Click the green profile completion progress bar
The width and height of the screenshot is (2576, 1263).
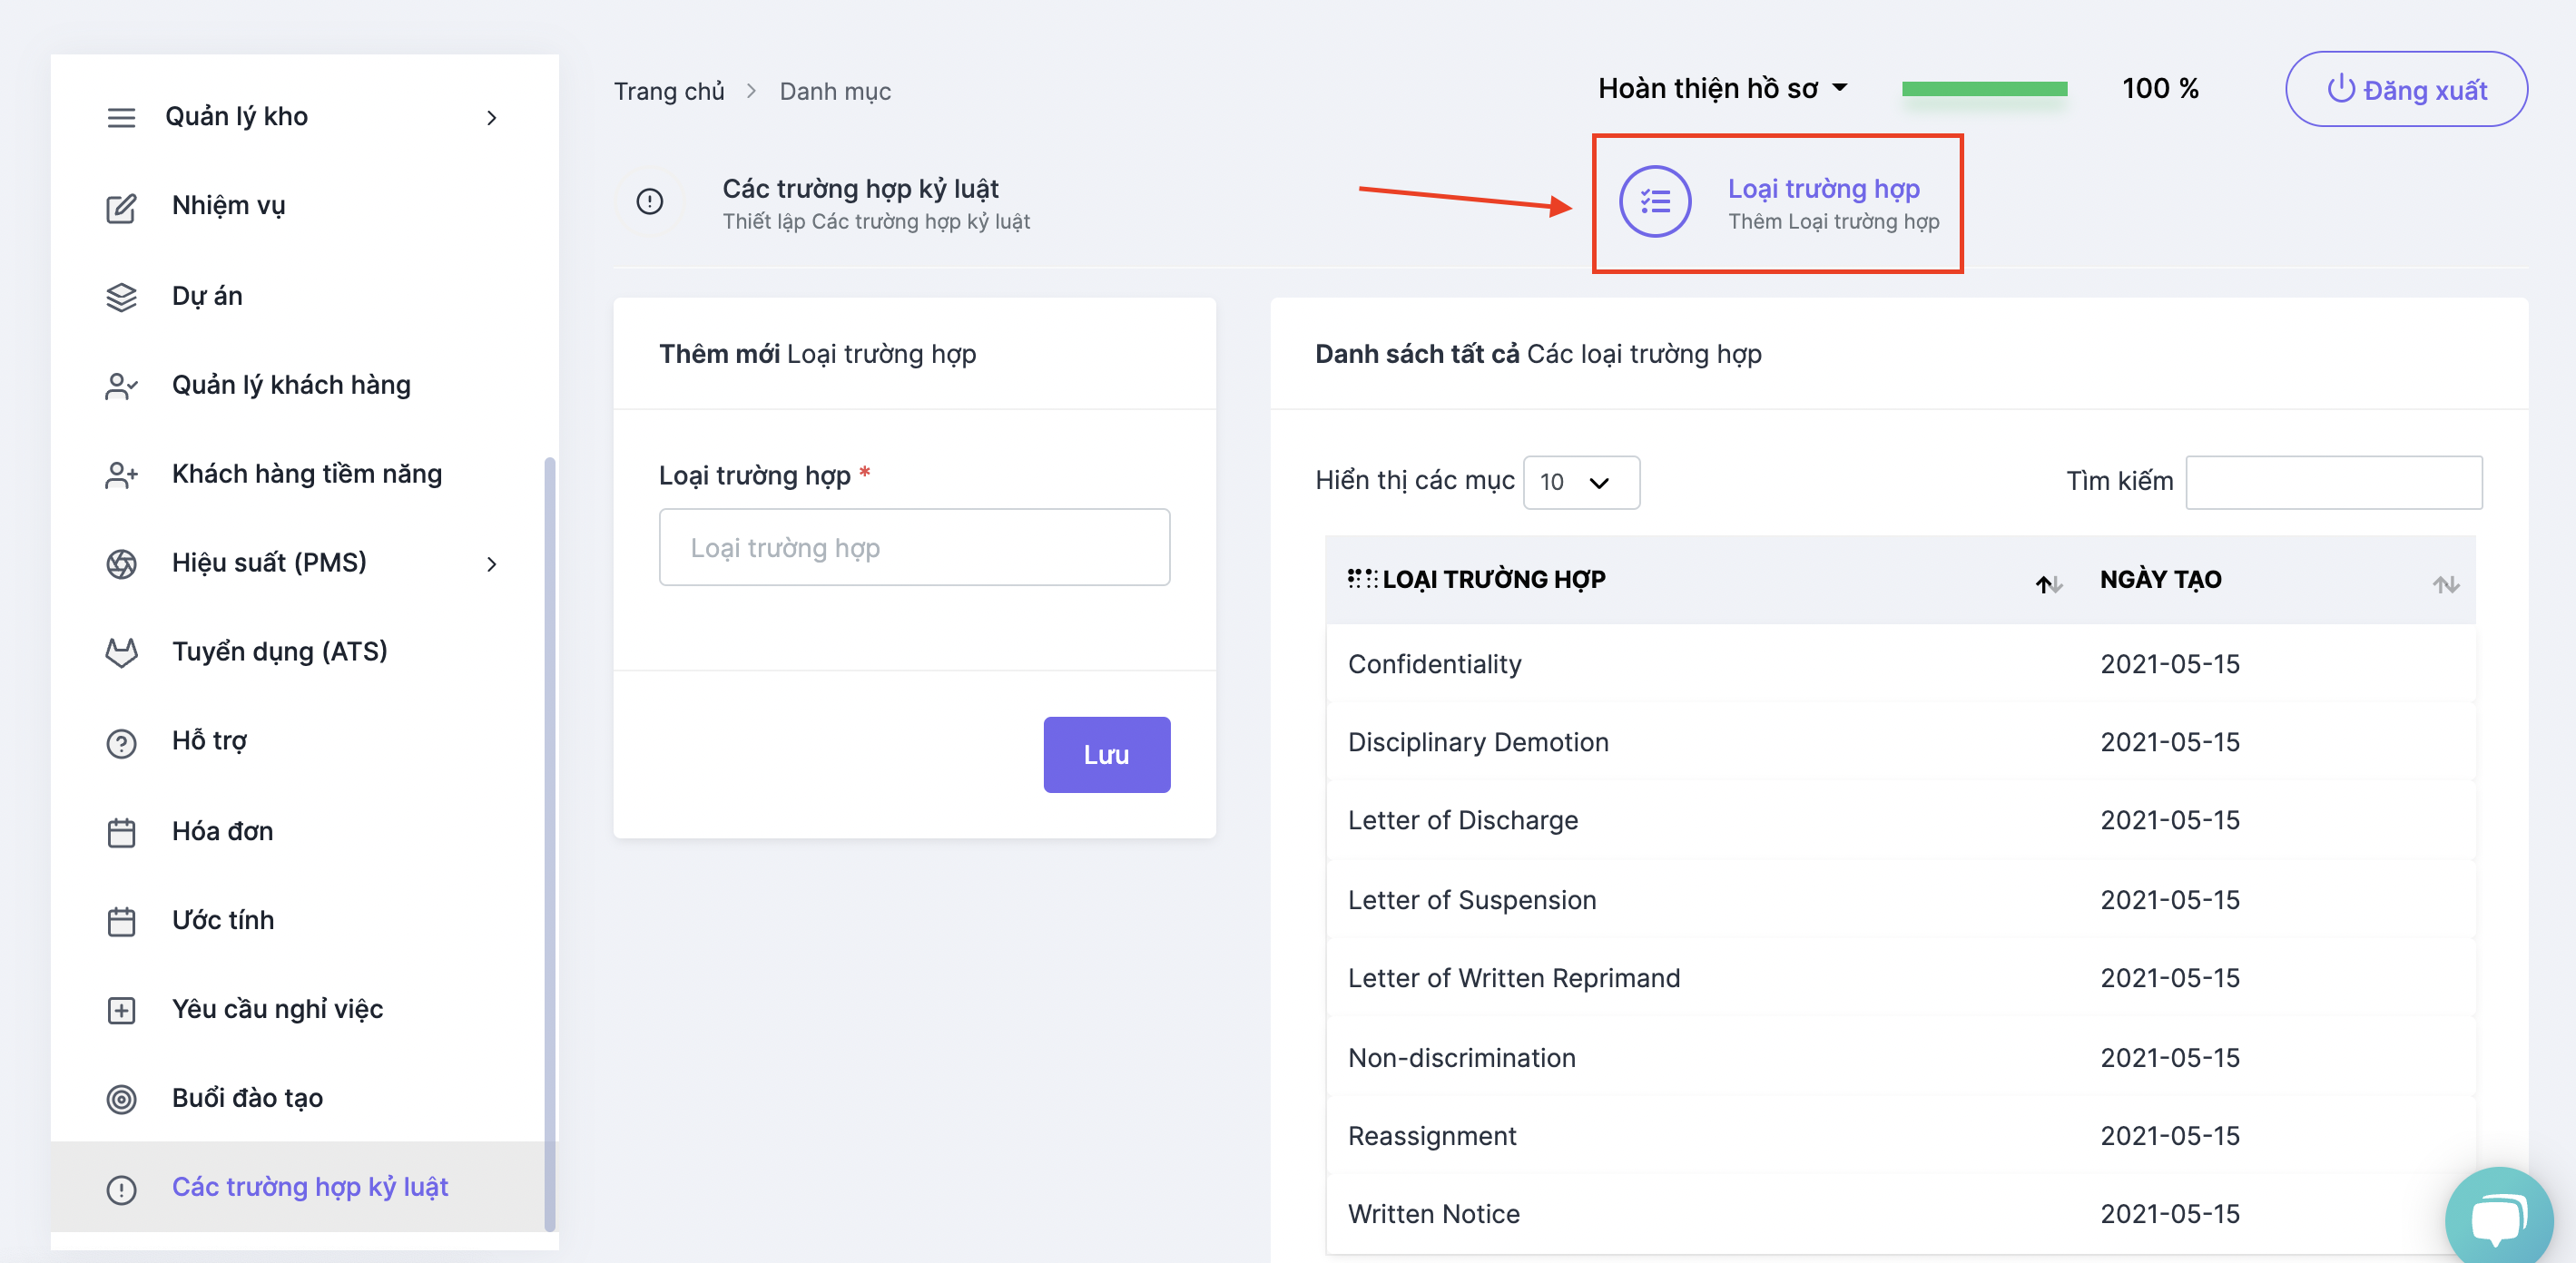tap(1984, 89)
